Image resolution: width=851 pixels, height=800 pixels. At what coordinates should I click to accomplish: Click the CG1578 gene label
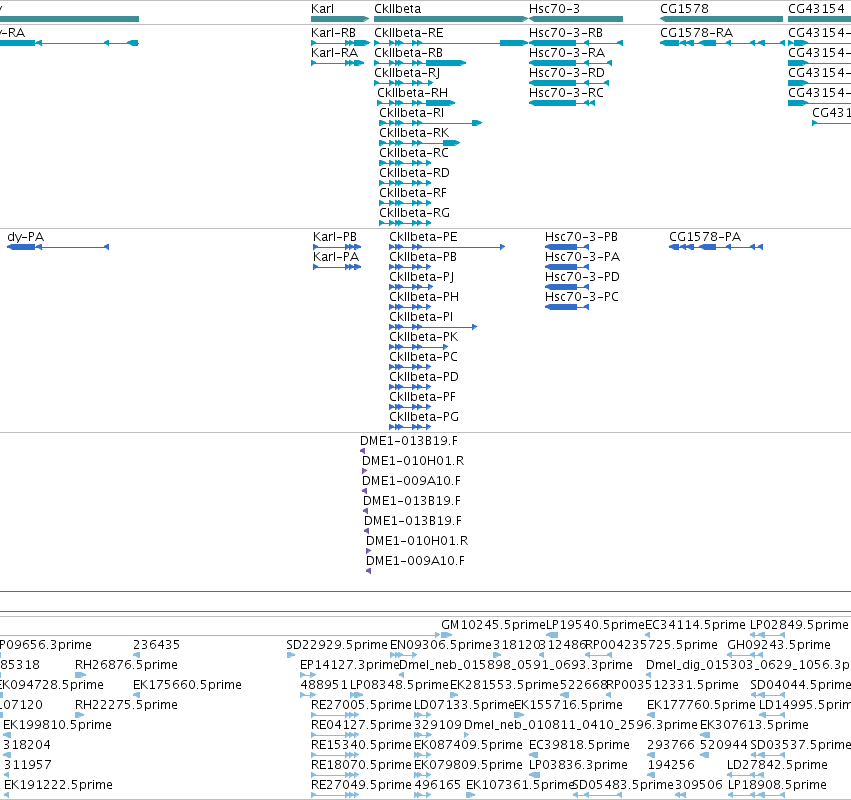684,9
